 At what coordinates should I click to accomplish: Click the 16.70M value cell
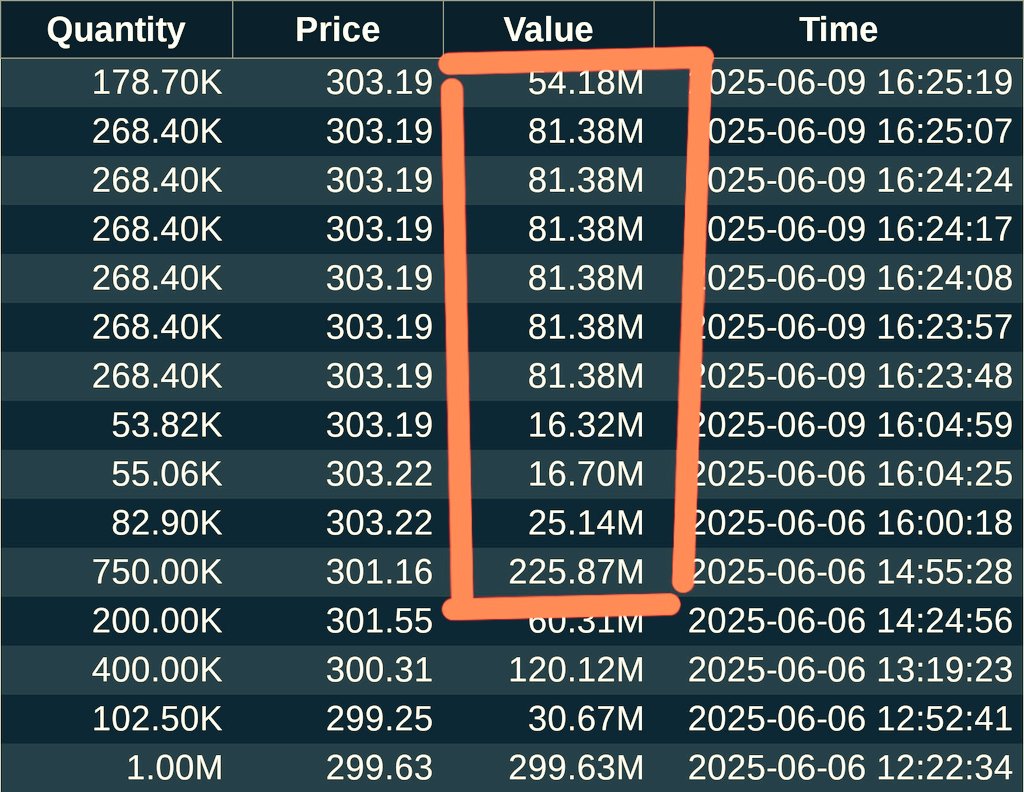pos(586,474)
